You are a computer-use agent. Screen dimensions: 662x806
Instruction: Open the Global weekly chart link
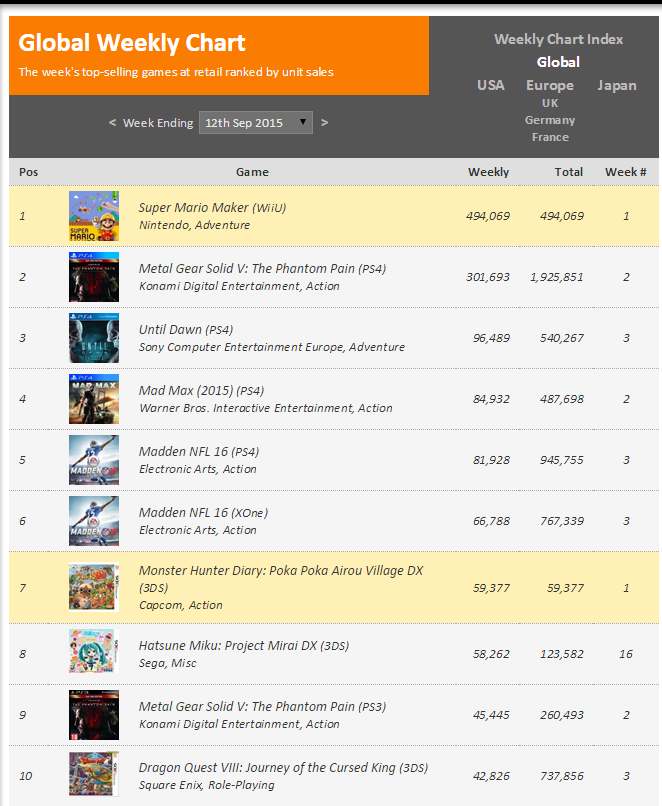(x=558, y=62)
